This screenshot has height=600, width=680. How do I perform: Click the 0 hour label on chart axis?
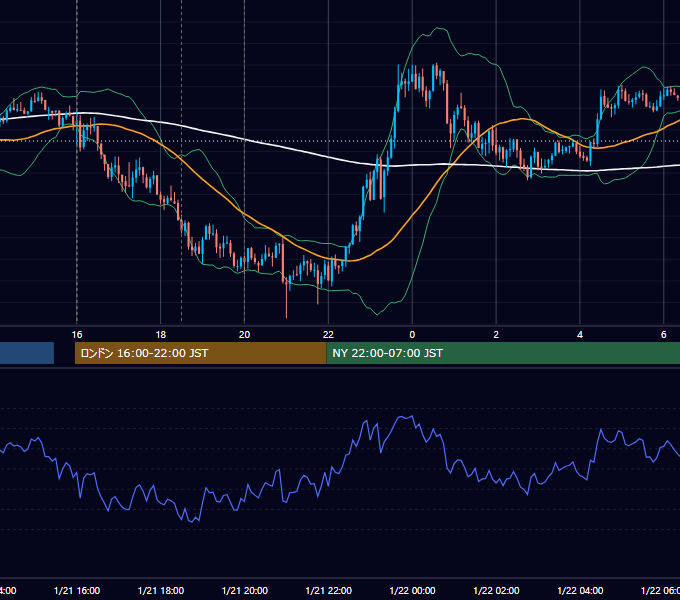(x=412, y=334)
